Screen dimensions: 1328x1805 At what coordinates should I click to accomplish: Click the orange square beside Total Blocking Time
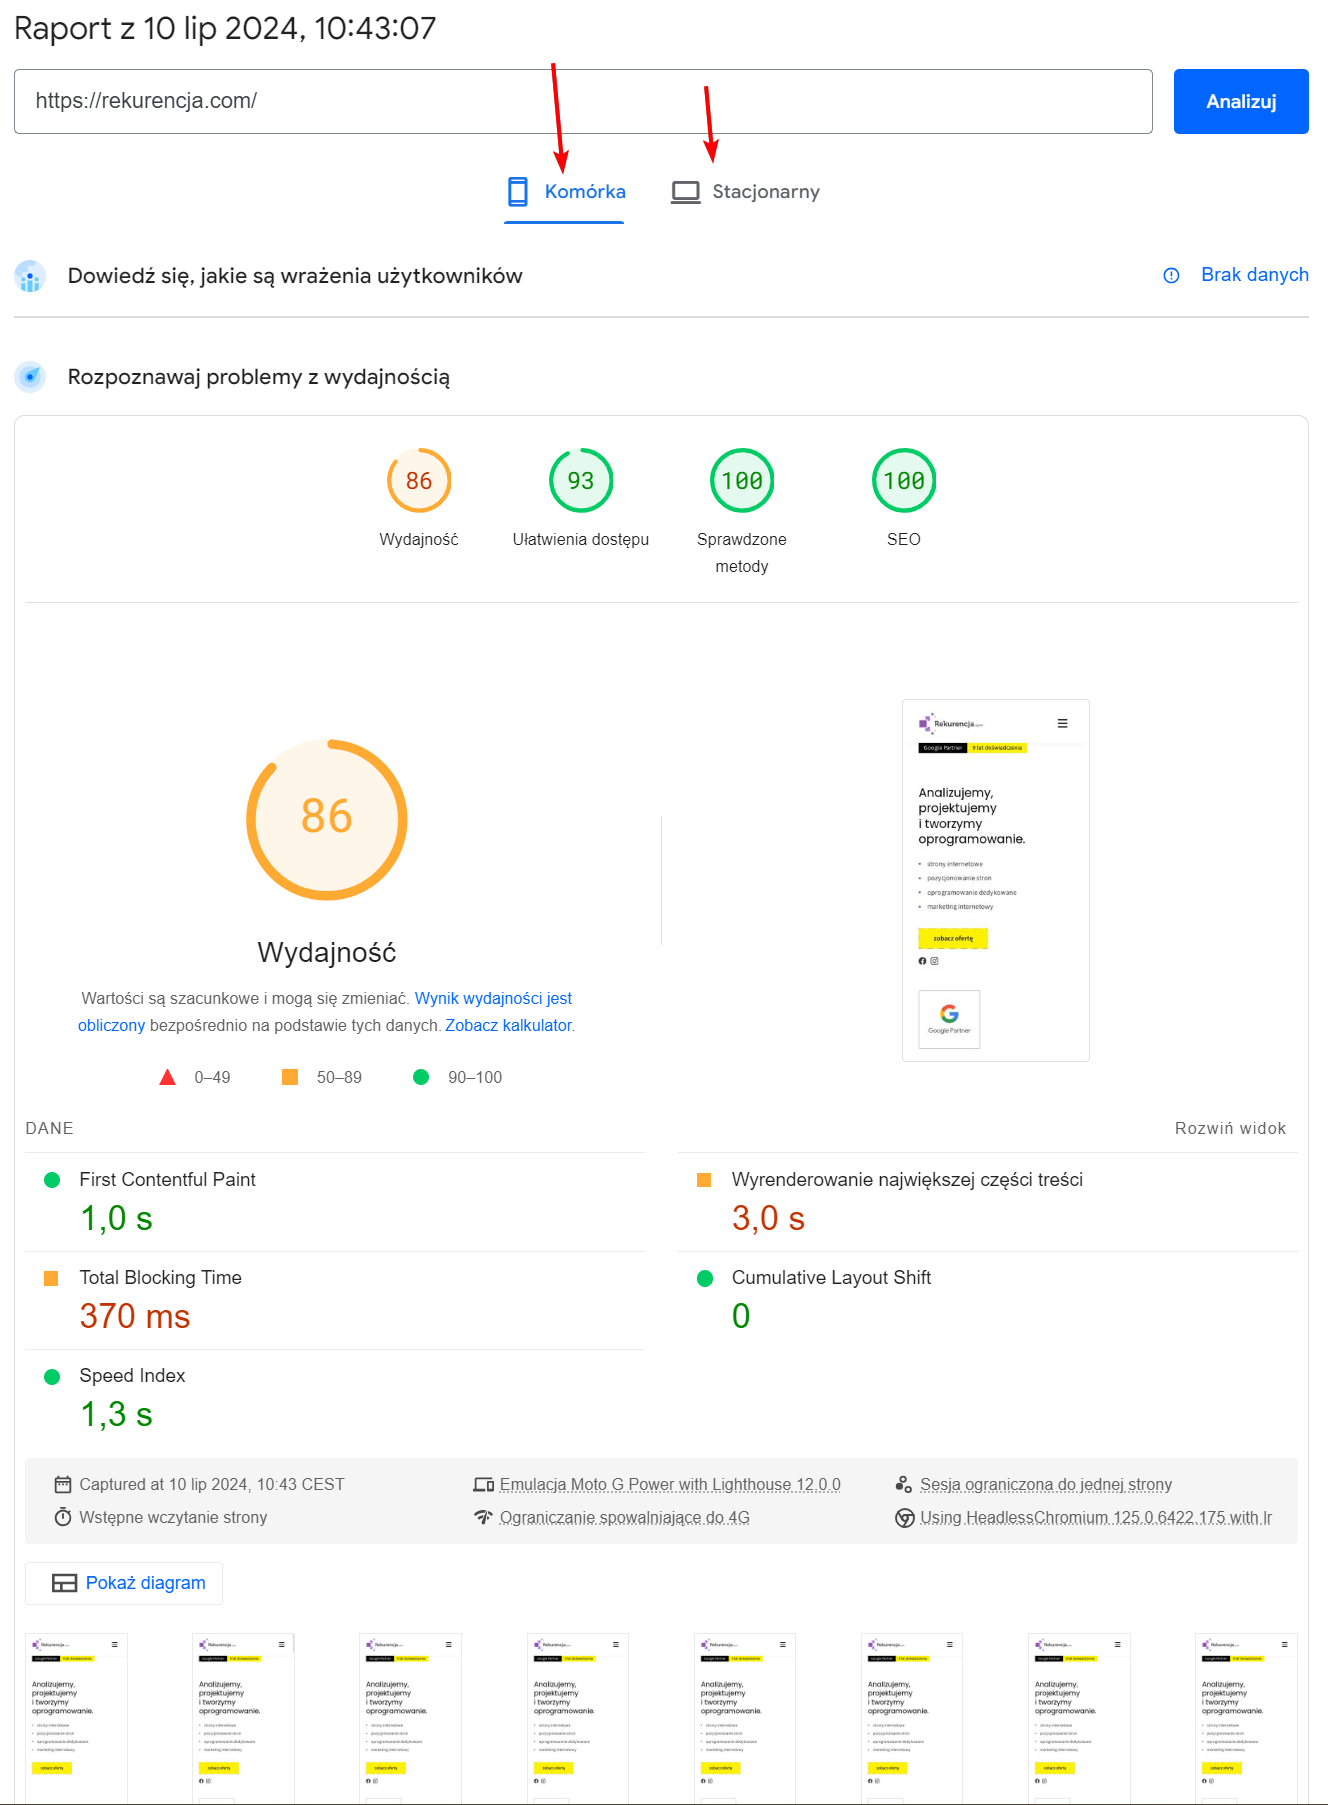(x=51, y=1278)
